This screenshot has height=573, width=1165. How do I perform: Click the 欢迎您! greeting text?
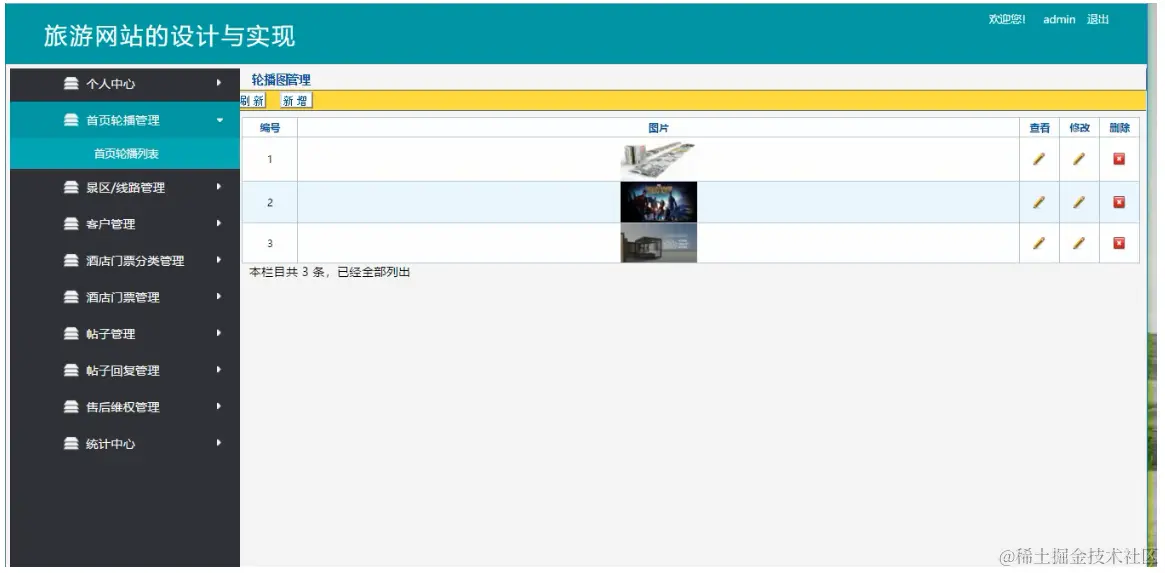[1007, 19]
